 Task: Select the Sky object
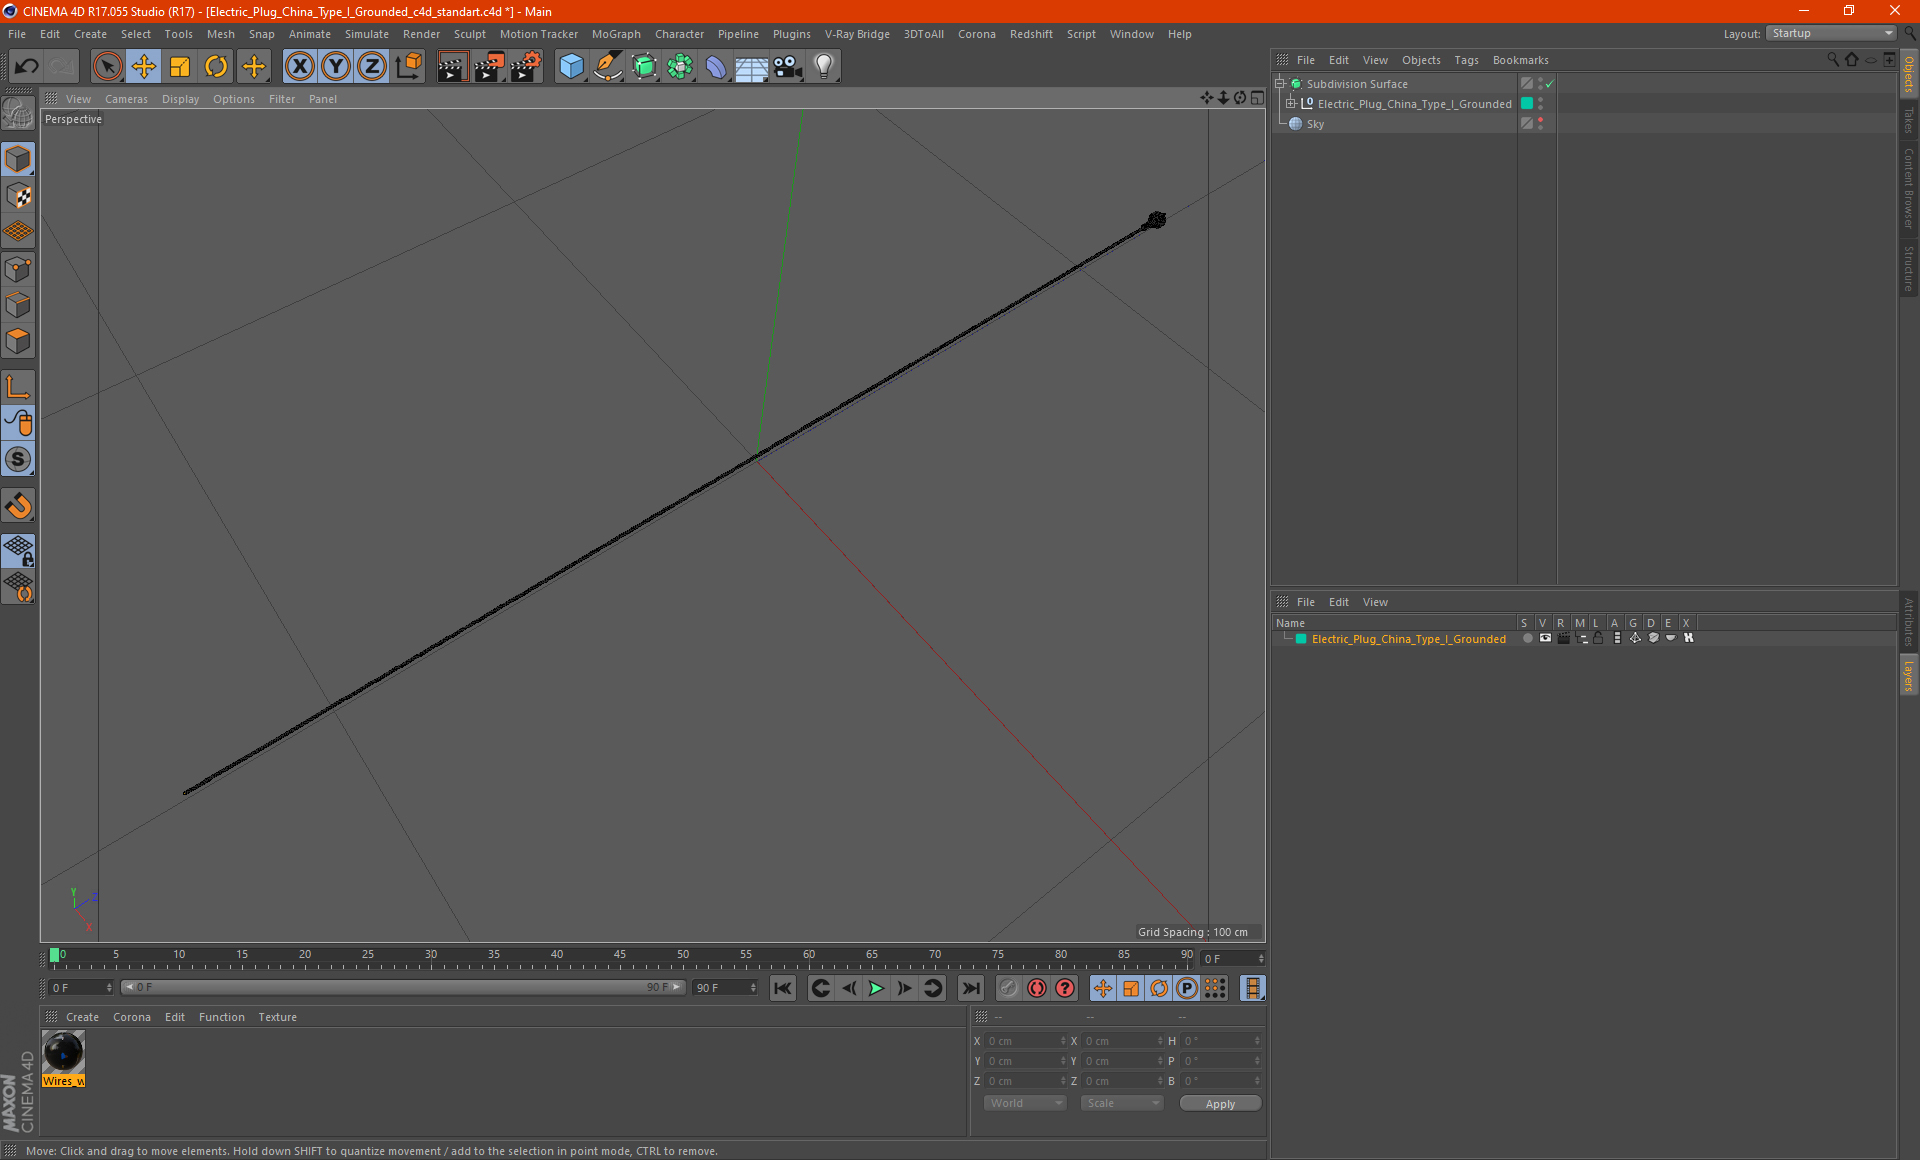coord(1315,124)
